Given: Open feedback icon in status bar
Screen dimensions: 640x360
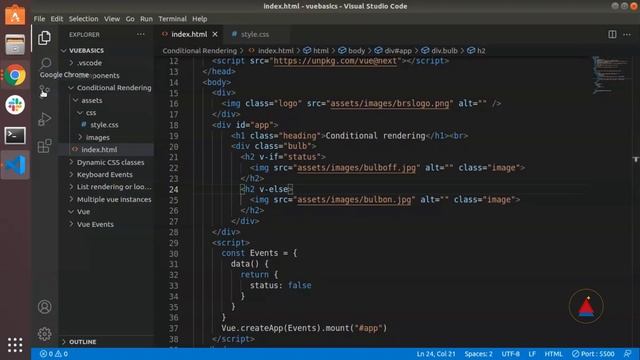Looking at the screenshot, I should [628, 354].
